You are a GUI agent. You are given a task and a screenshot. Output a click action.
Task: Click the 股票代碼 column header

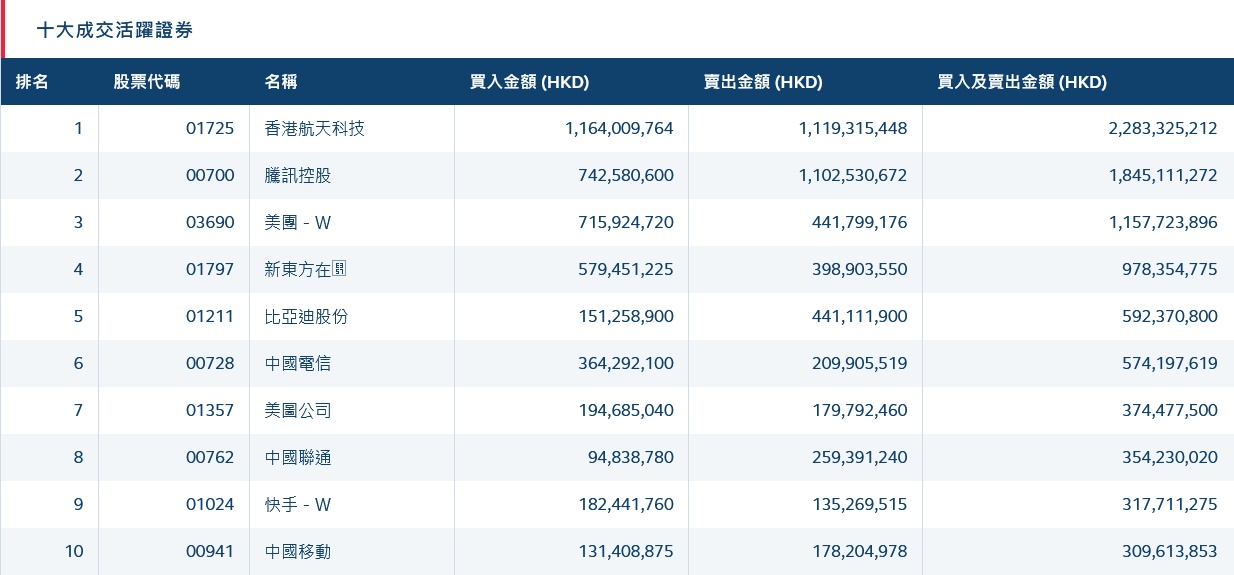point(147,83)
